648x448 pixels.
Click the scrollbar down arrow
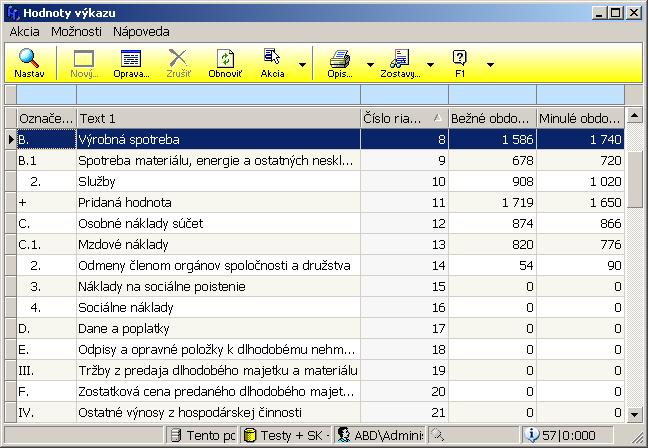pos(634,414)
